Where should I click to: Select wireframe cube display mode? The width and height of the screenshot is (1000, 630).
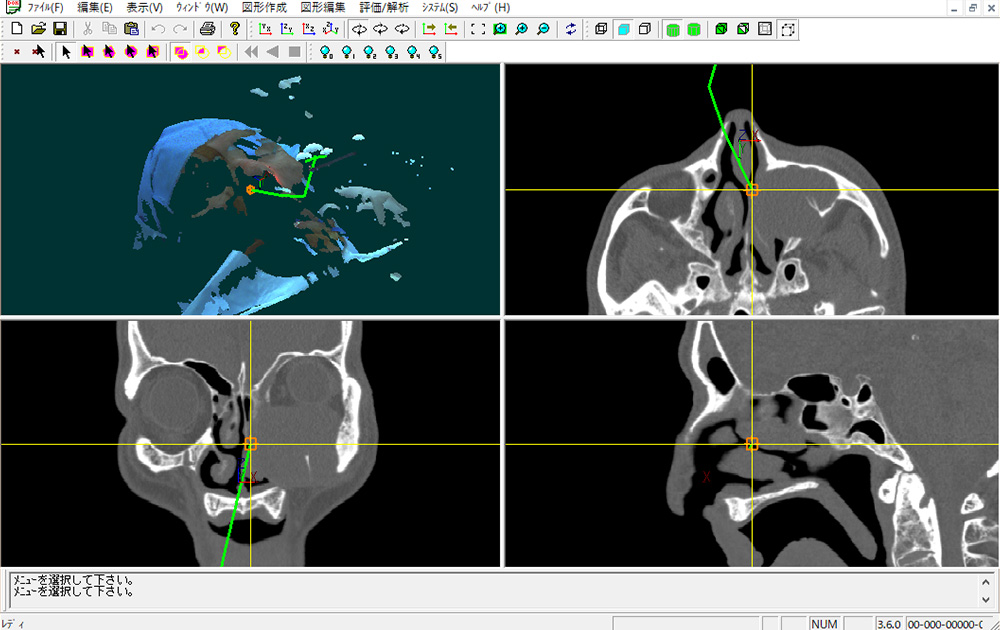(x=601, y=29)
